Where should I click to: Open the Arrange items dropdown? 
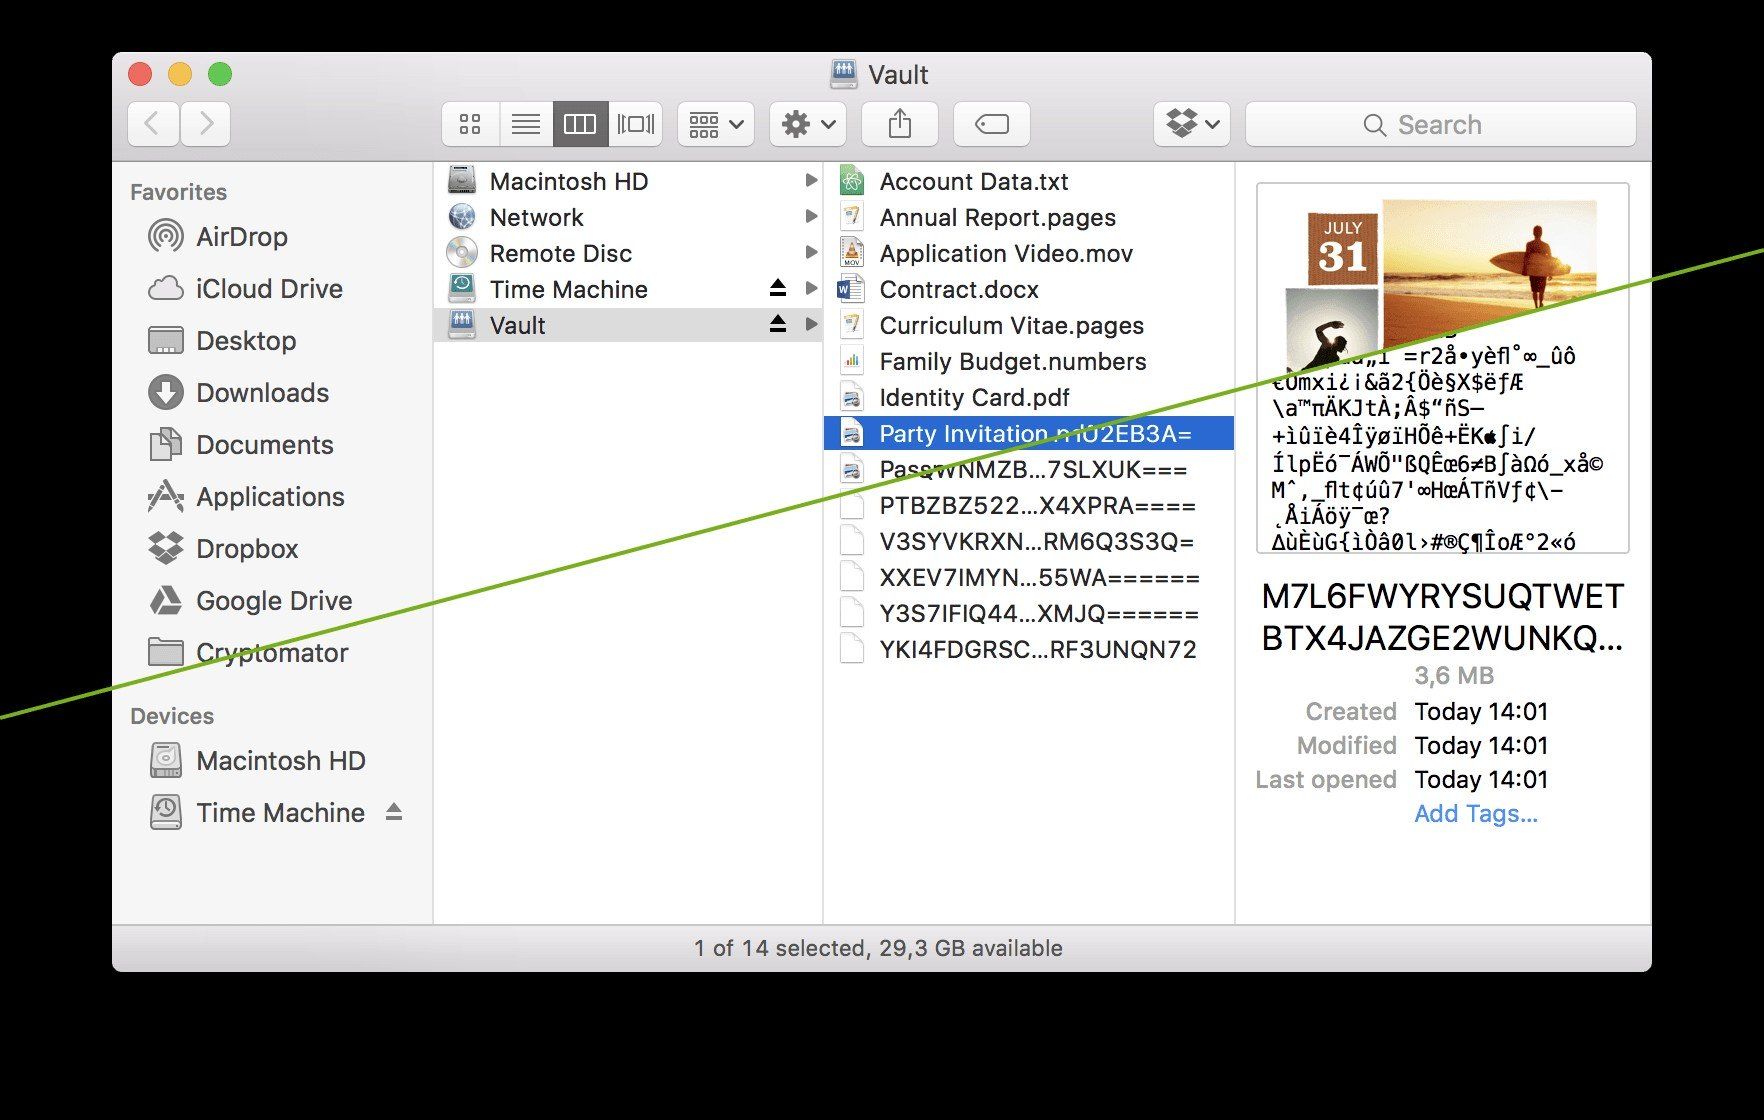[716, 124]
